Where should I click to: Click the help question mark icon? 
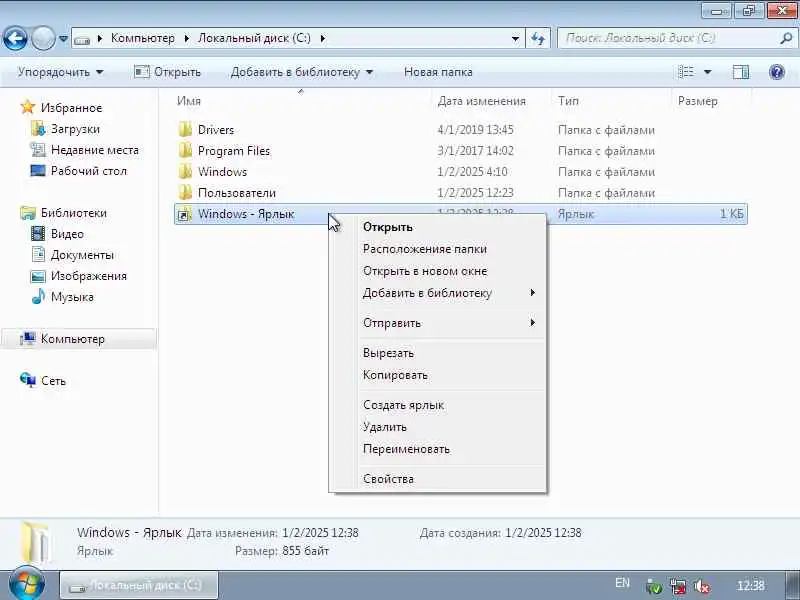point(777,72)
